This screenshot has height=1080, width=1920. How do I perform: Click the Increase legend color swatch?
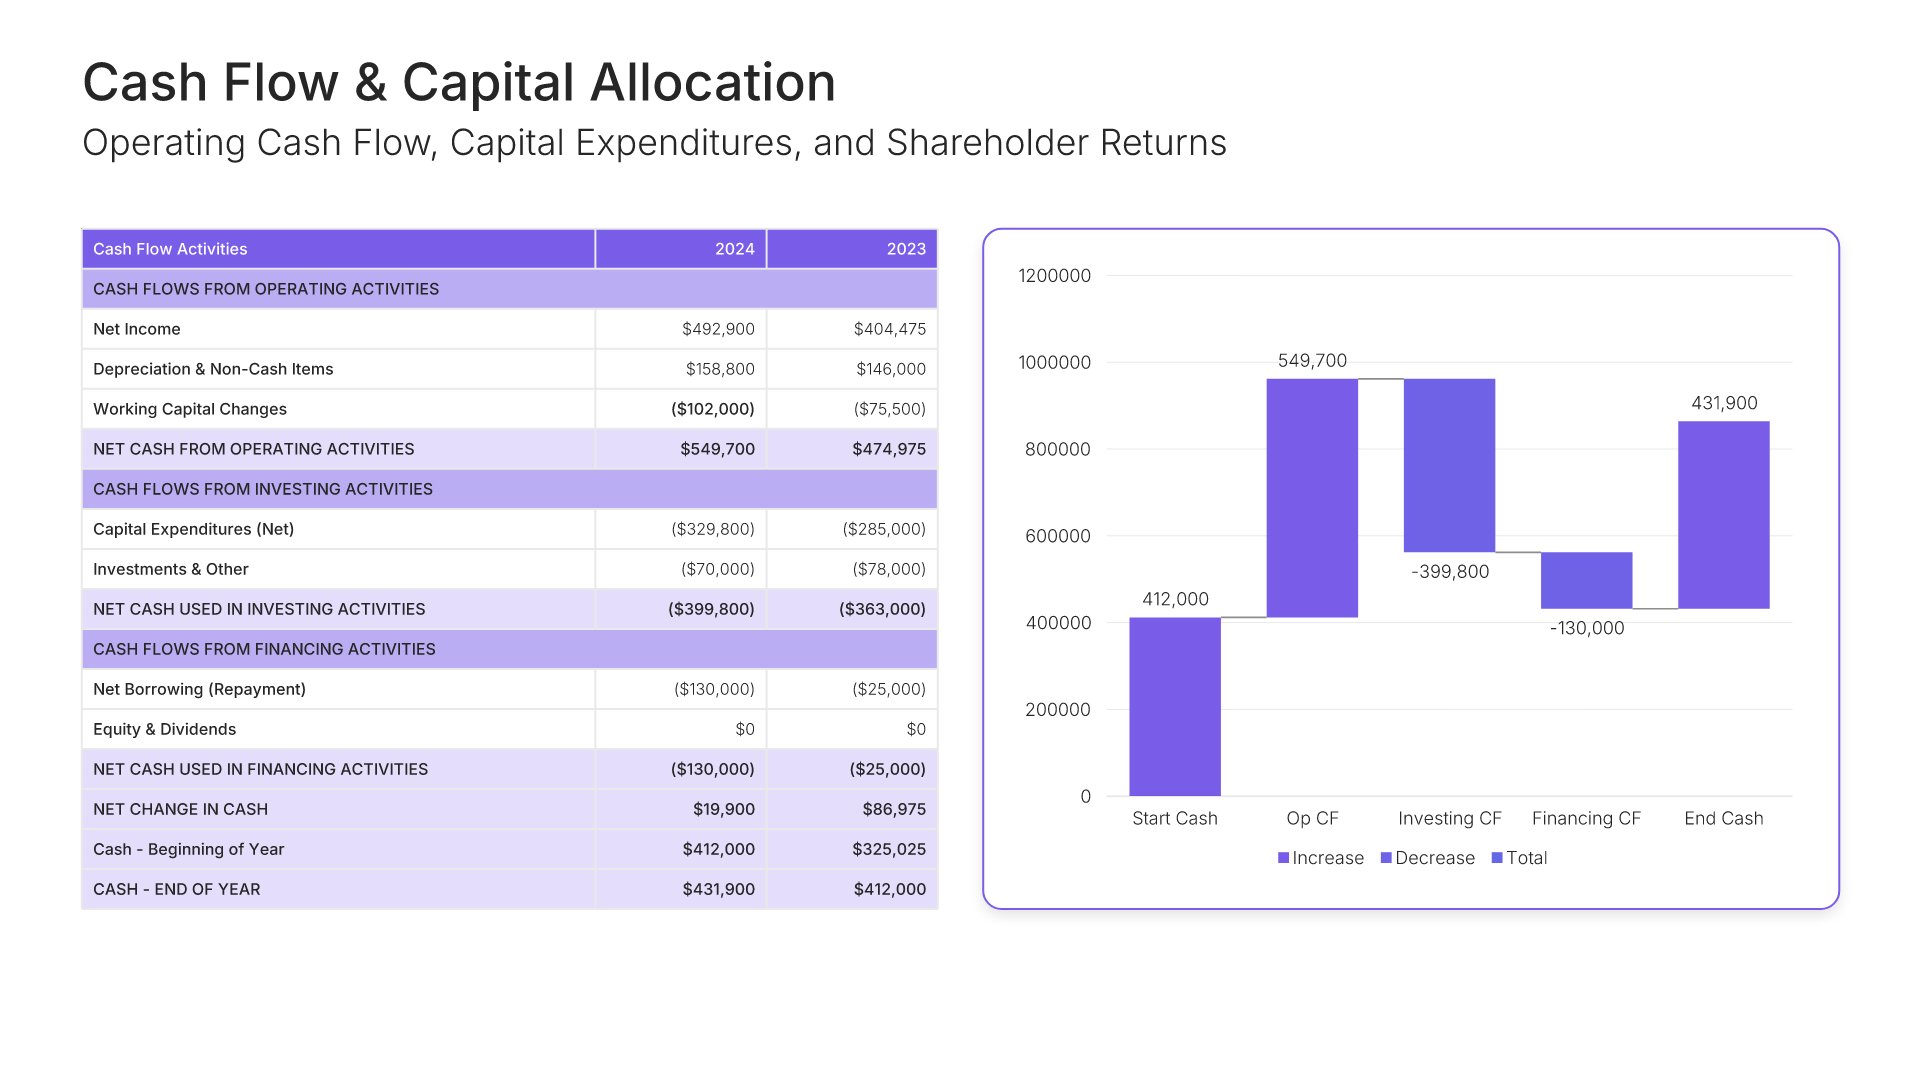[1283, 858]
